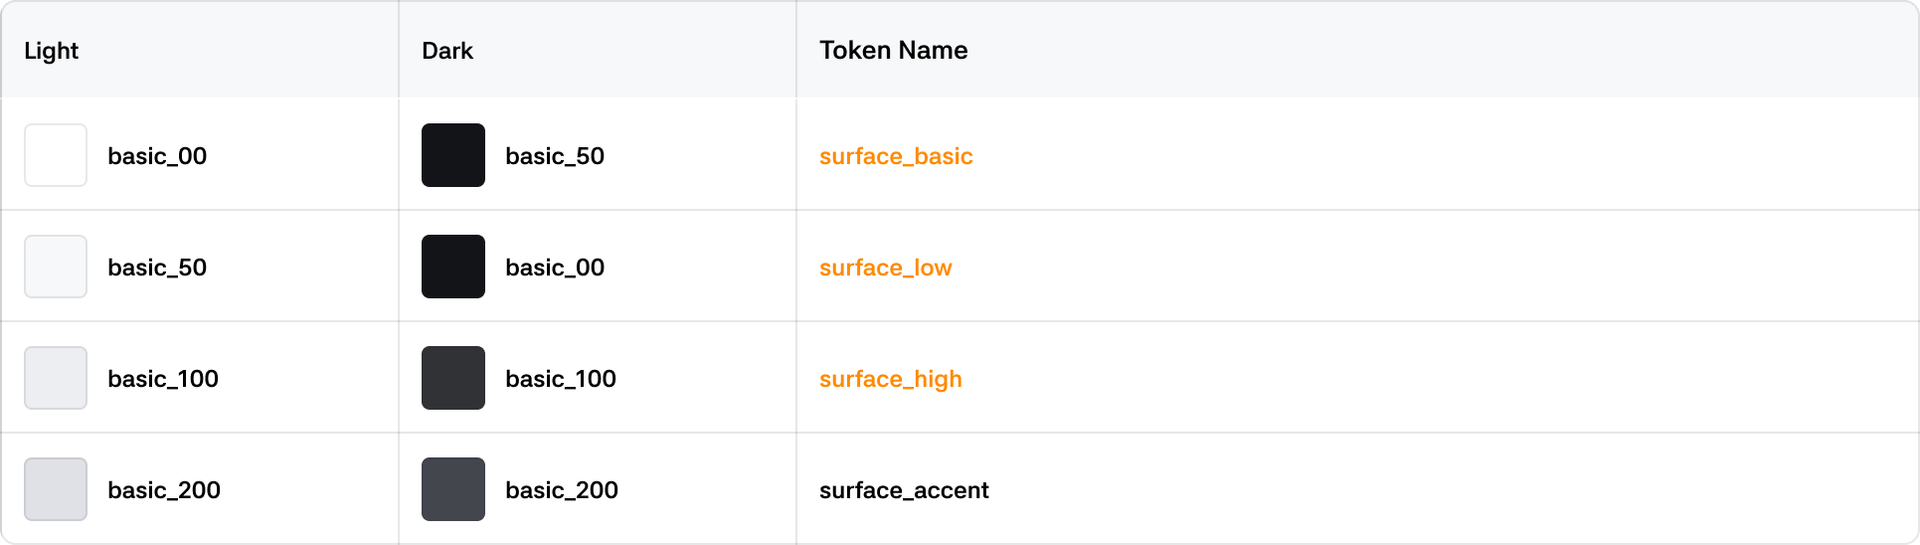This screenshot has height=545, width=1920.
Task: Follow the surface_high token link
Action: 890,379
